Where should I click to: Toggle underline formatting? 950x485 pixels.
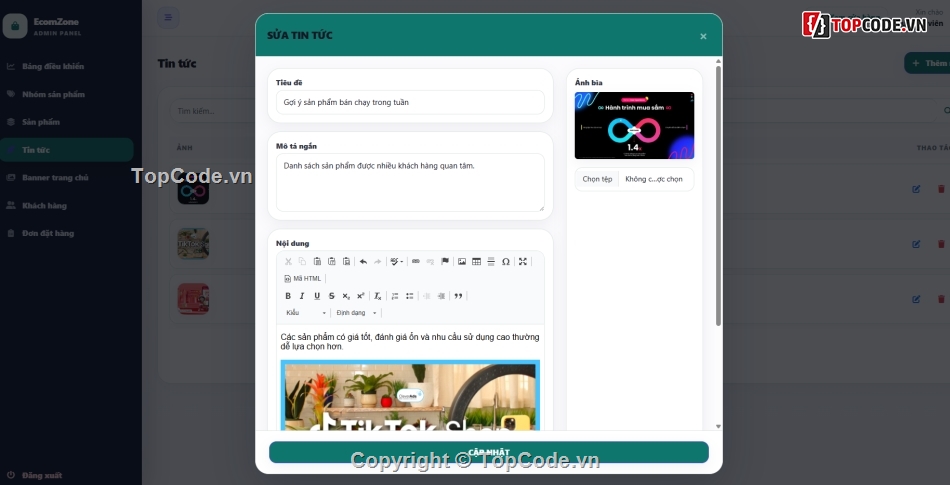pos(317,296)
